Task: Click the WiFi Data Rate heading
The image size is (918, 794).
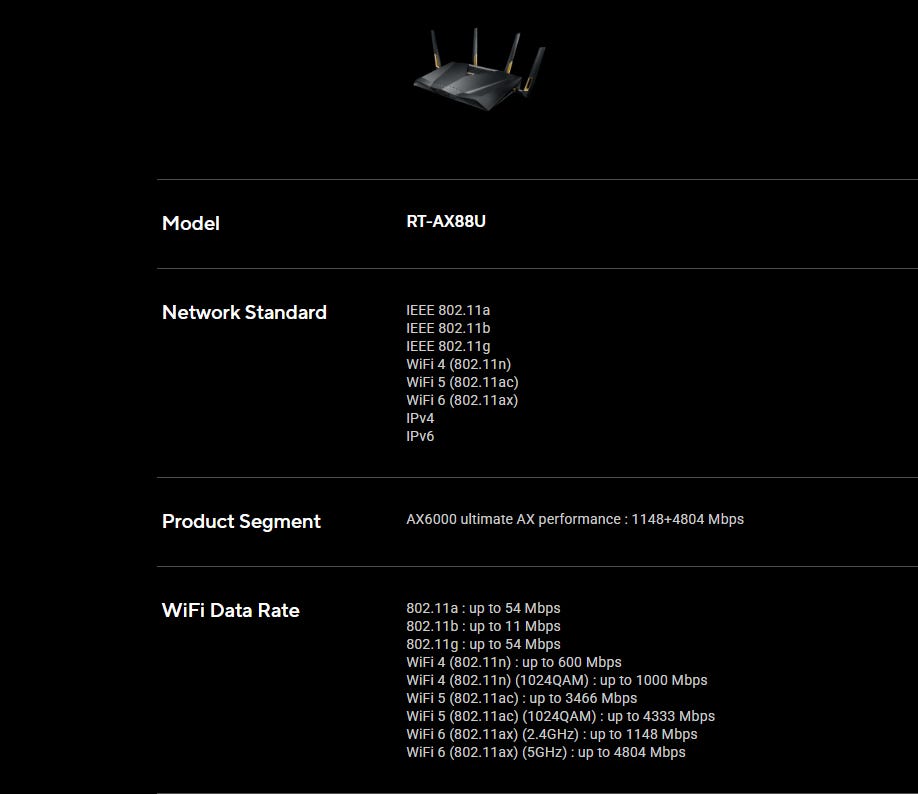Action: [x=230, y=610]
